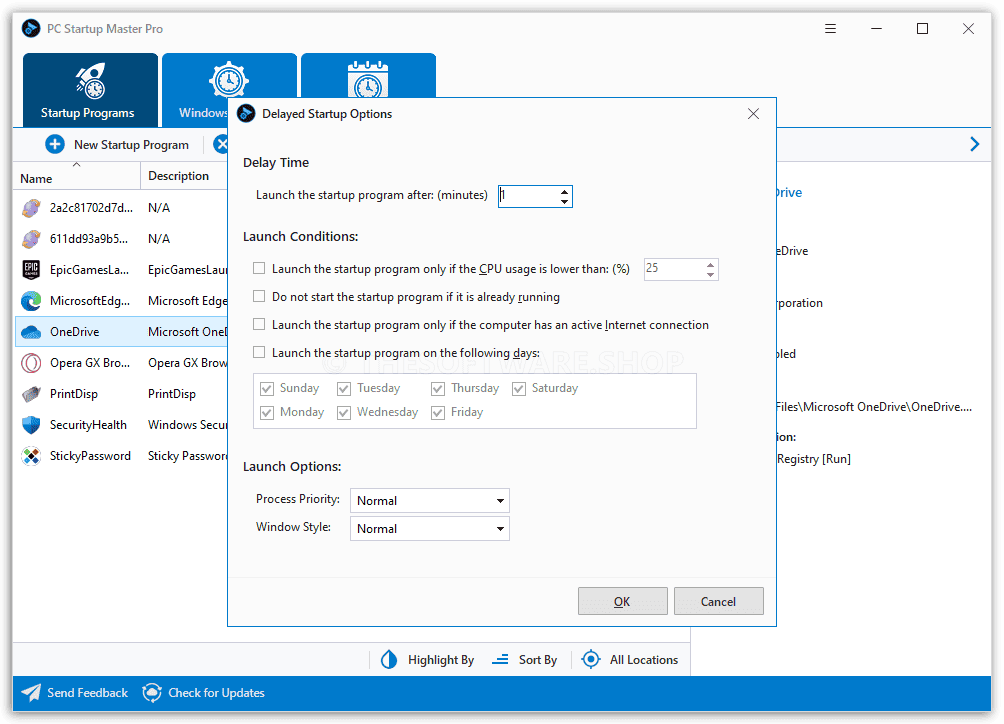Image resolution: width=1004 pixels, height=724 pixels.
Task: Open the hamburger menu in the title bar
Action: (x=830, y=29)
